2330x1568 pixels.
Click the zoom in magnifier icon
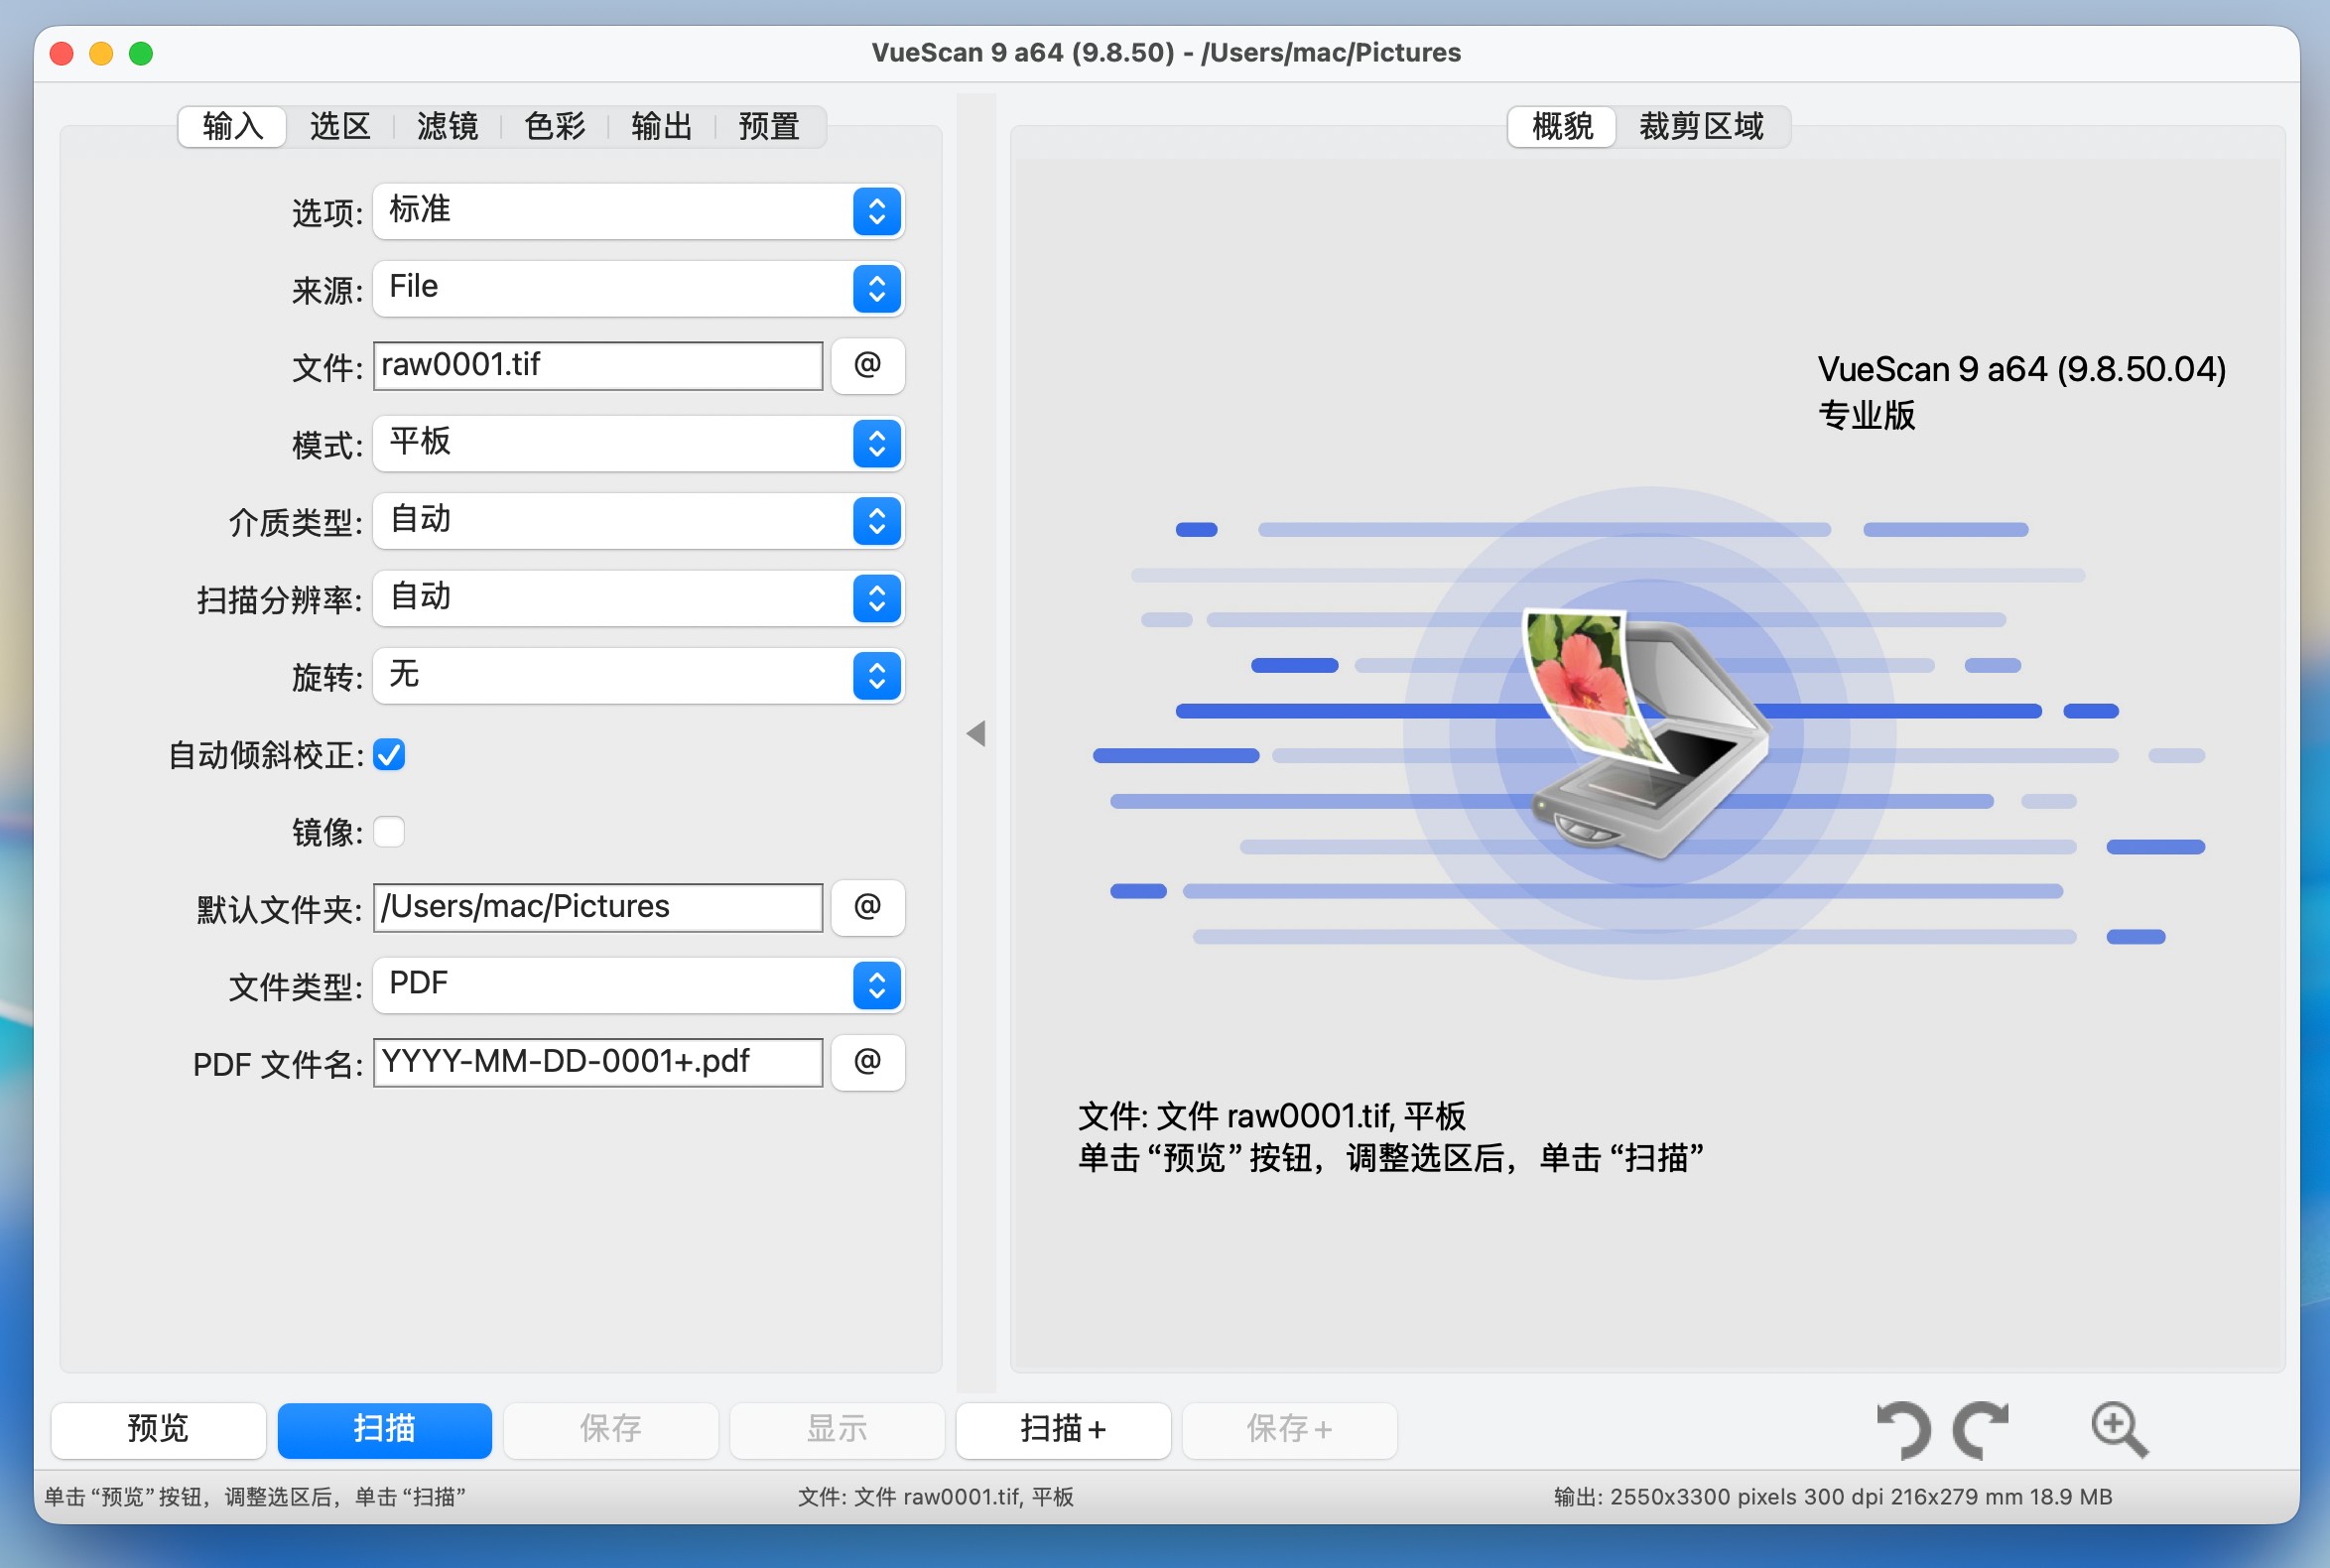pos(2118,1430)
